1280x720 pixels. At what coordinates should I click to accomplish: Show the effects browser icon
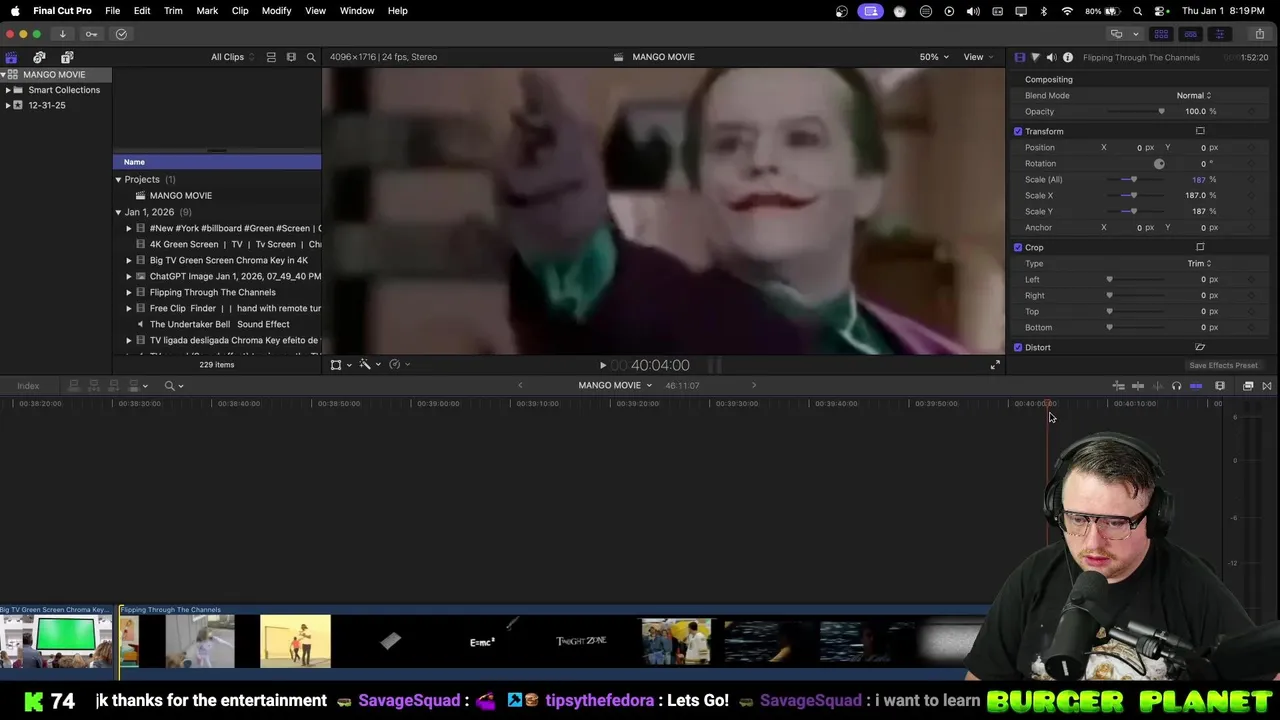[x=1248, y=386]
